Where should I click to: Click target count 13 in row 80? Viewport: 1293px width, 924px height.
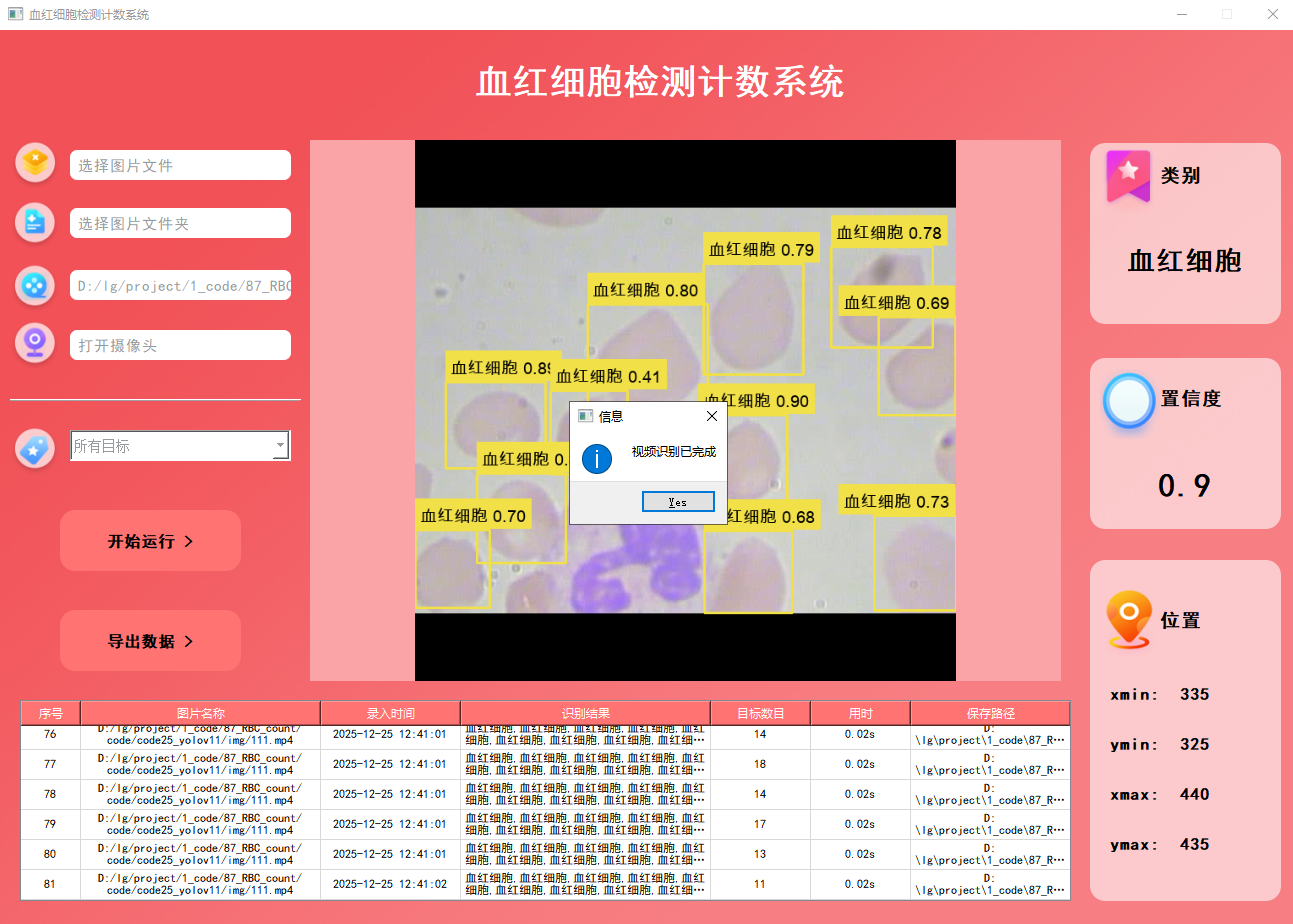point(761,854)
